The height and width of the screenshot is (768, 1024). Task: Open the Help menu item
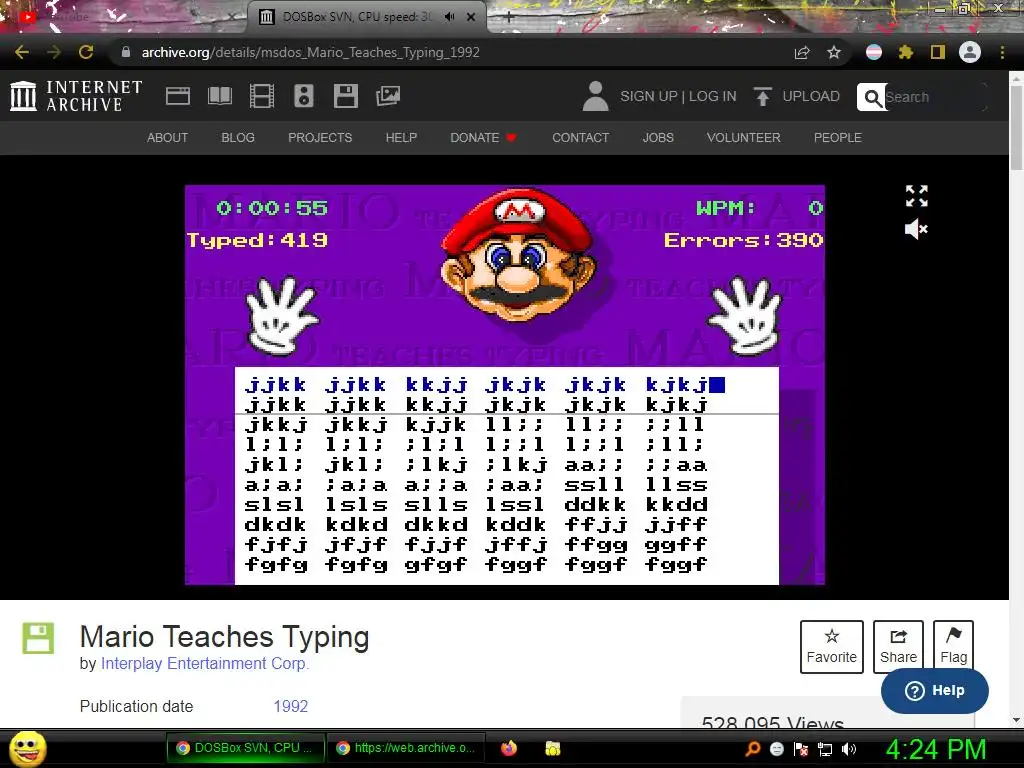tap(401, 138)
